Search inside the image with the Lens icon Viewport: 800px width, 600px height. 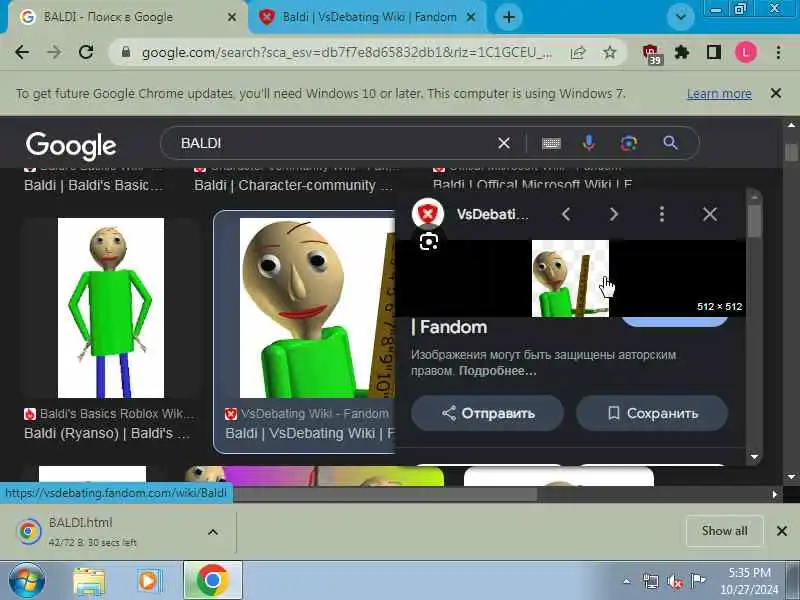(429, 241)
